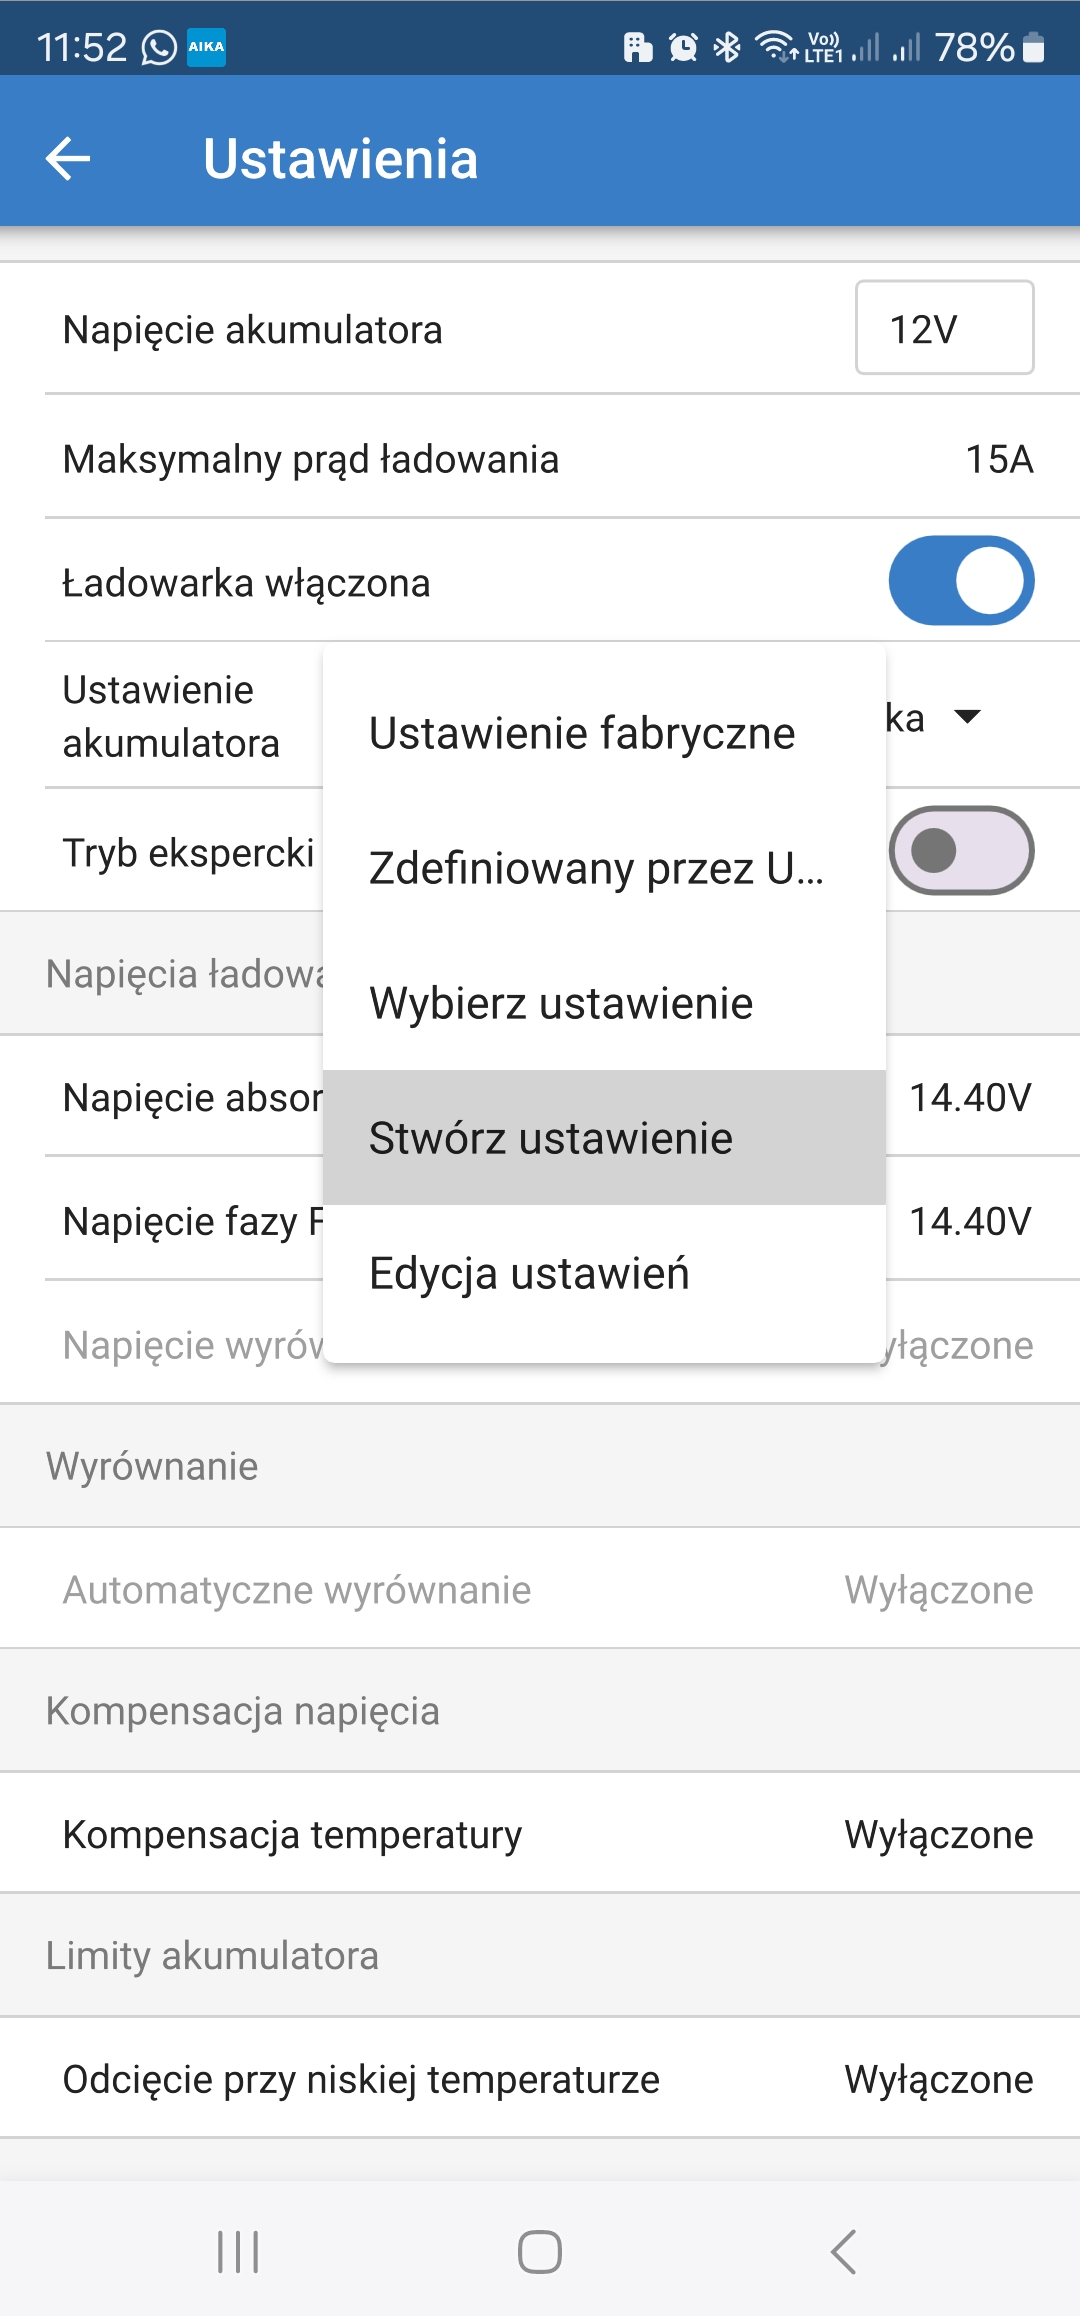1080x2316 pixels.
Task: Open the Napięcie akumulatora 12V selector
Action: pos(944,328)
